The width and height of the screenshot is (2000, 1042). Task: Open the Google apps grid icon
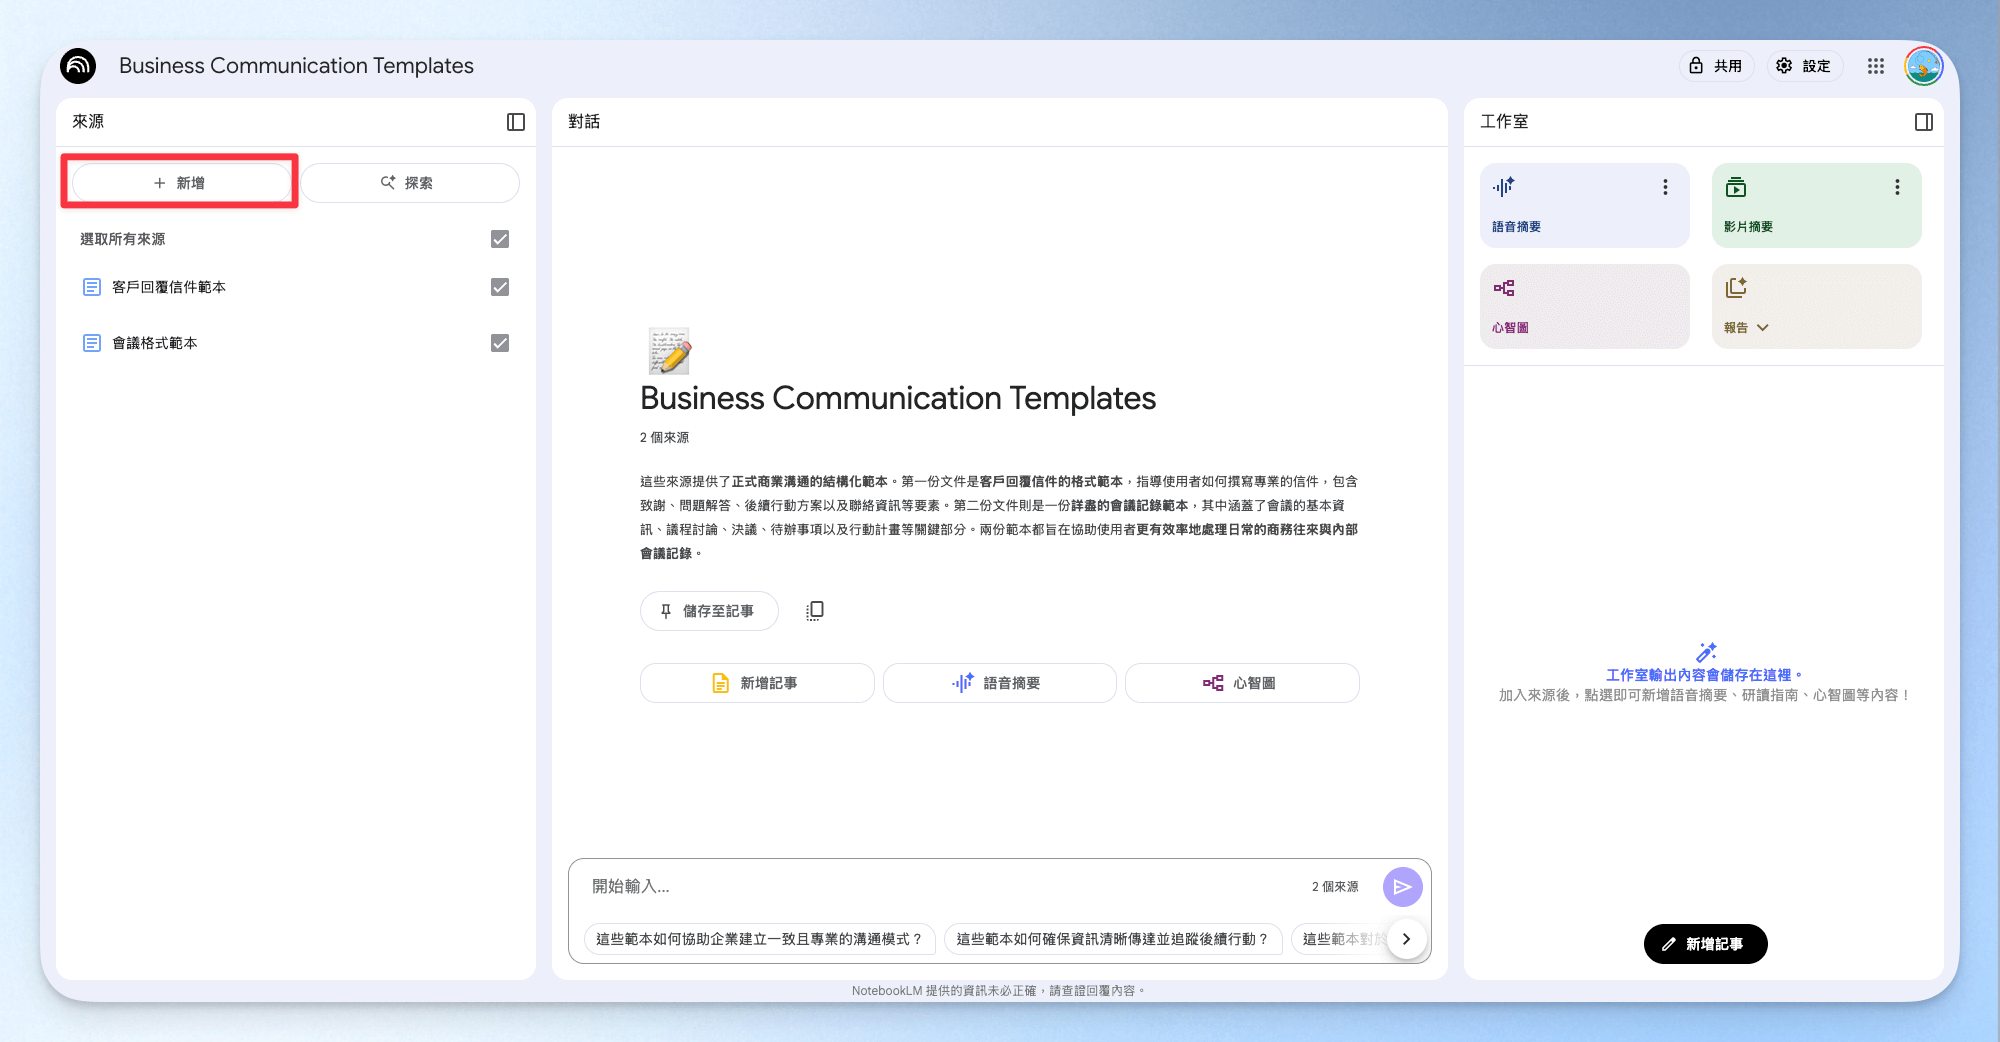(1876, 66)
